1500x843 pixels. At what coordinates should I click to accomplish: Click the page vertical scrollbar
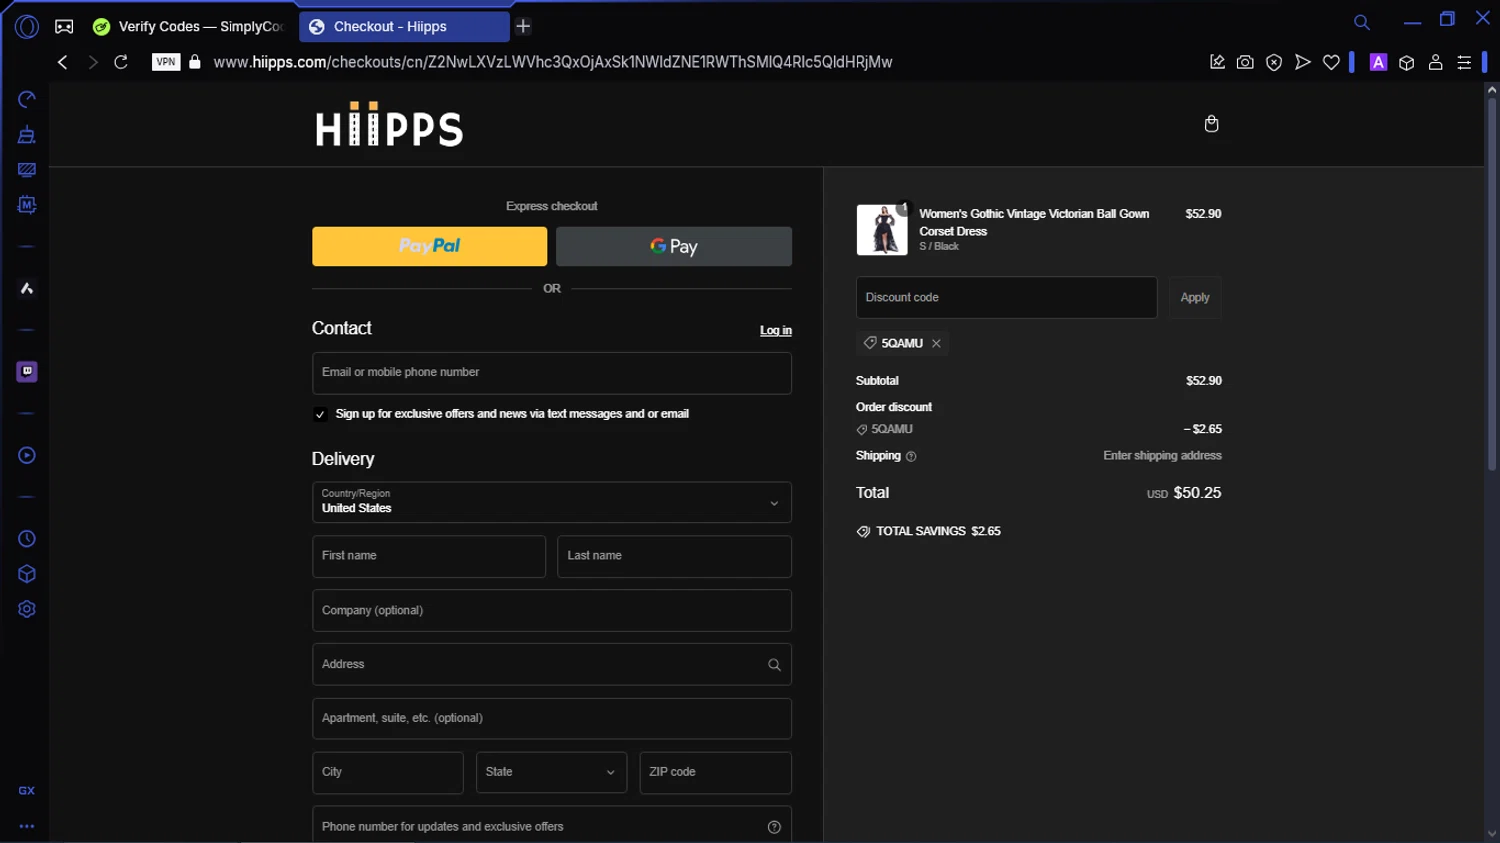pos(1491,285)
